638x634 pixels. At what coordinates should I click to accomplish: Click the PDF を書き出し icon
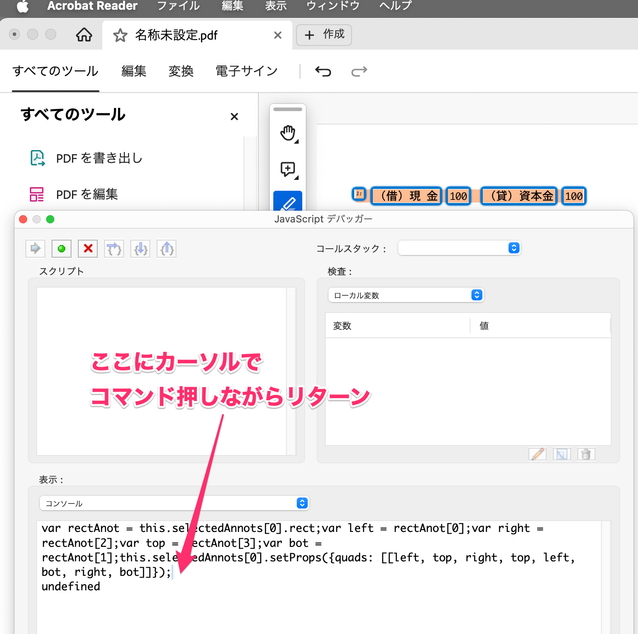(37, 158)
